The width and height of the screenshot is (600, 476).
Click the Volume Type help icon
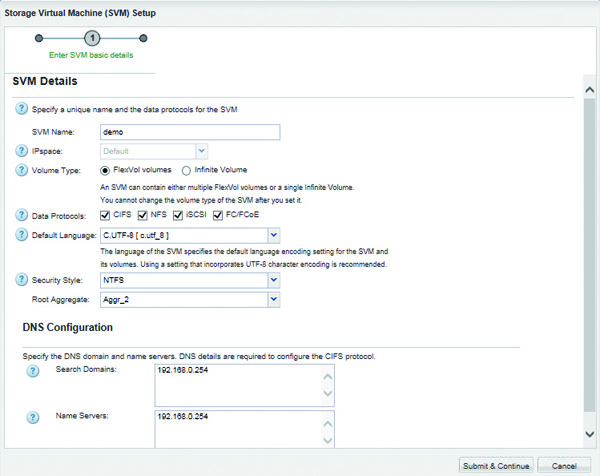point(21,170)
